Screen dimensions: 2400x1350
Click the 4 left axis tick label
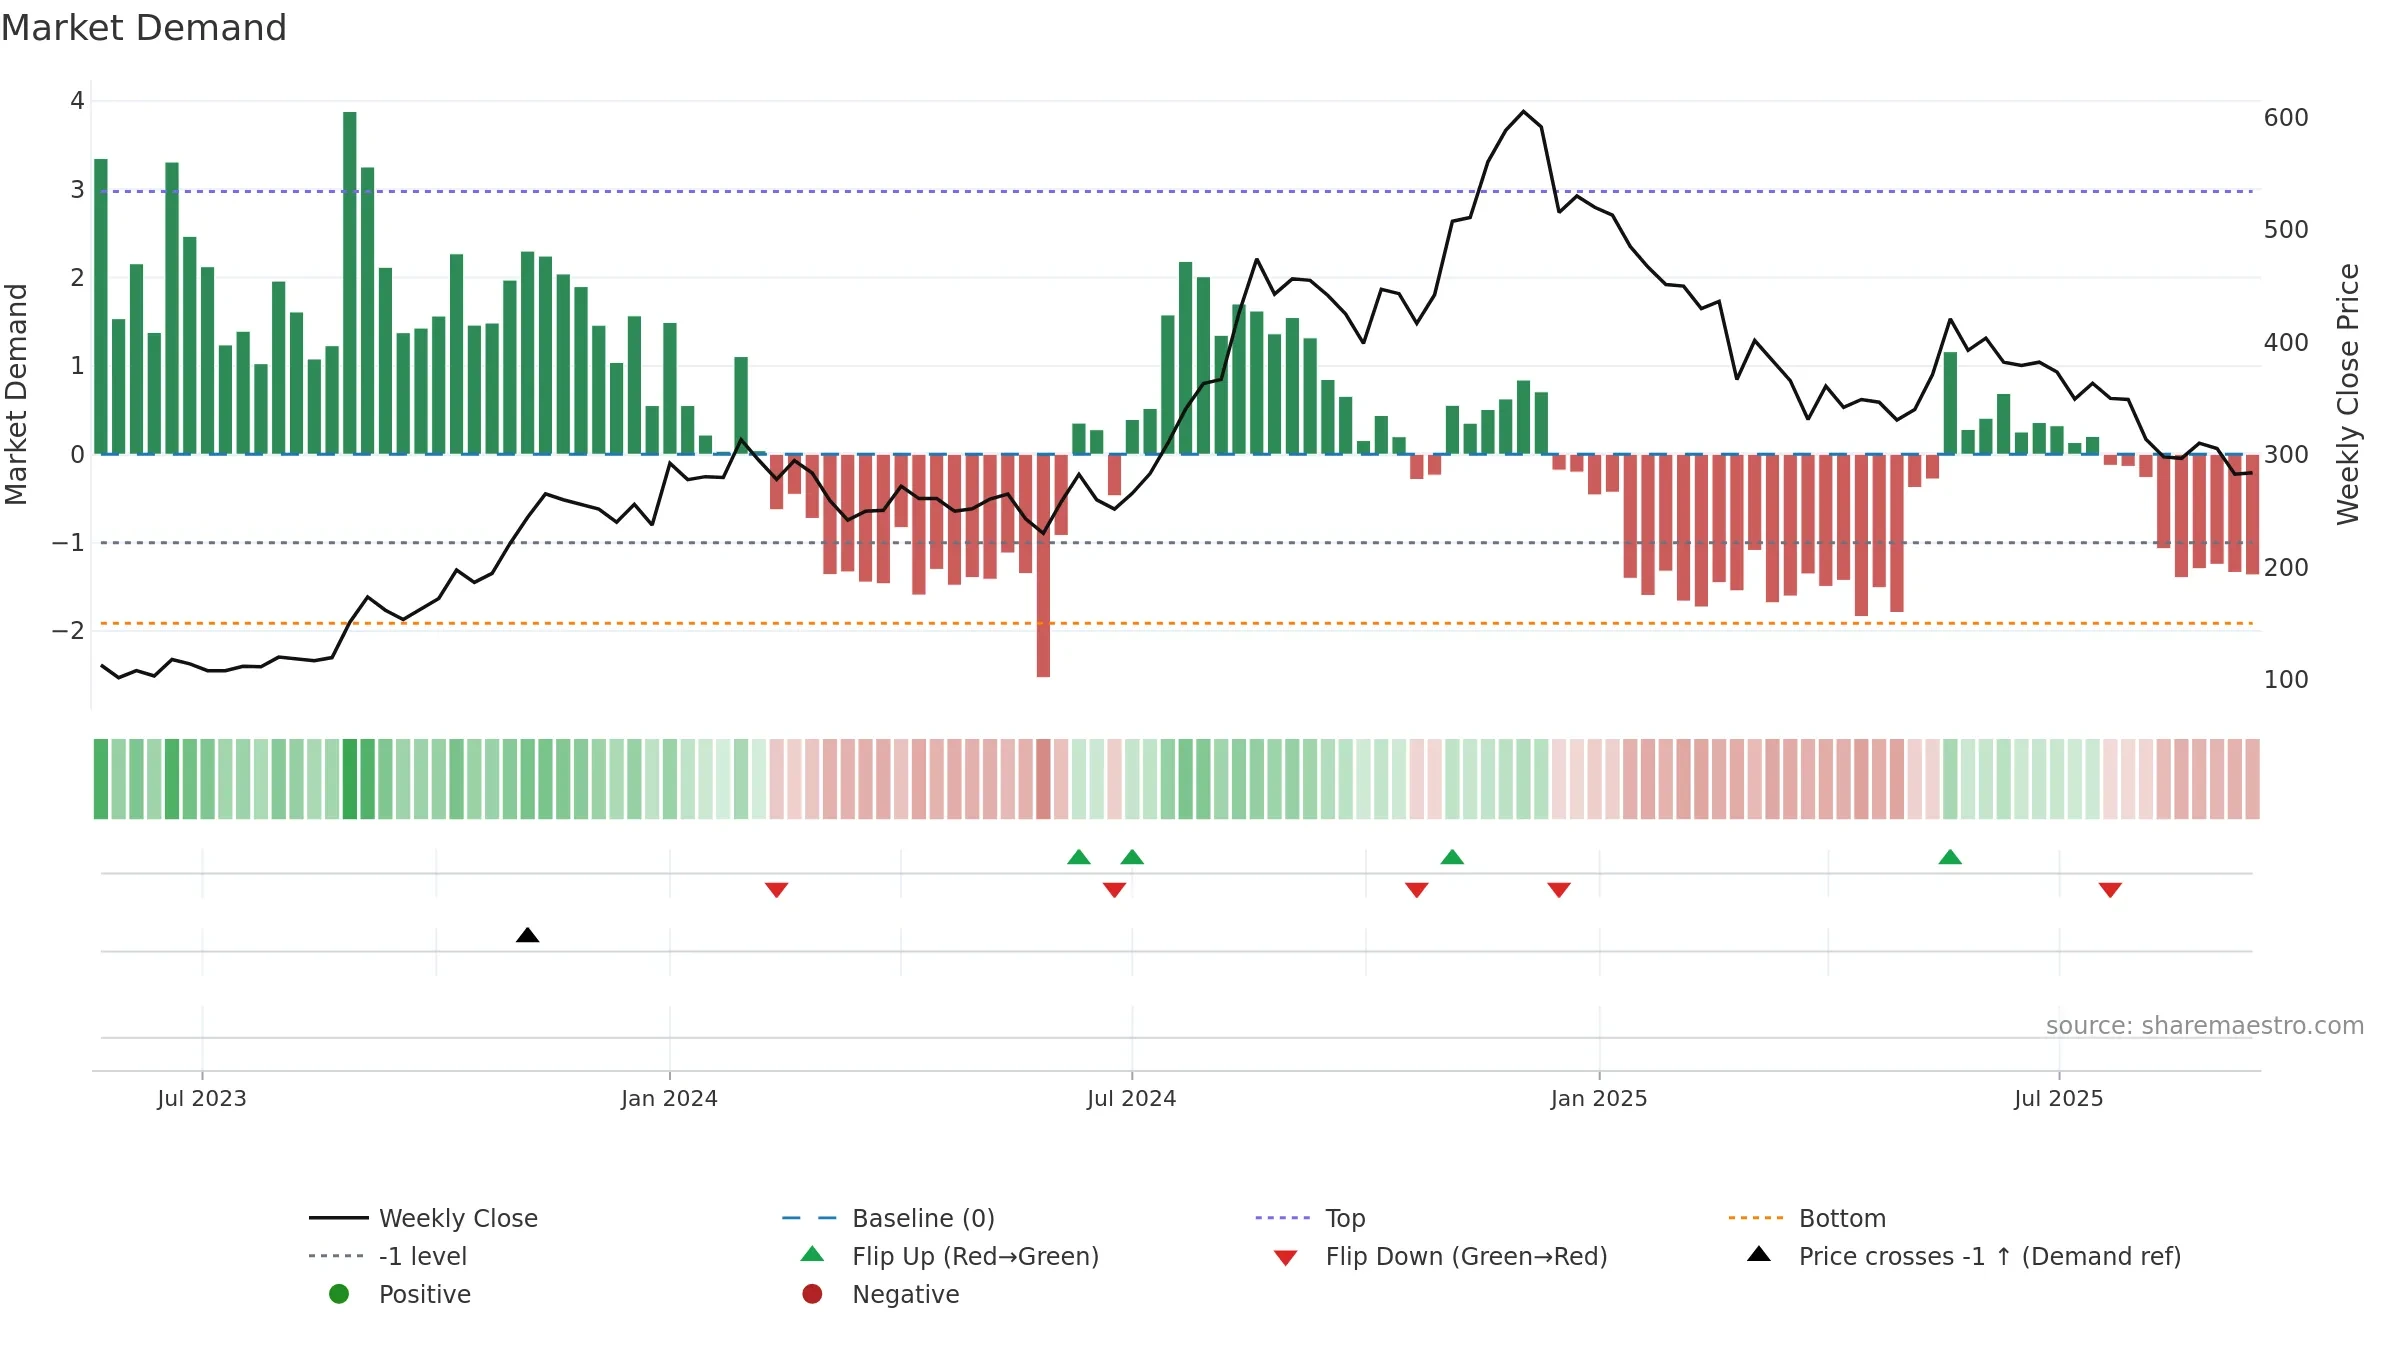tap(77, 101)
